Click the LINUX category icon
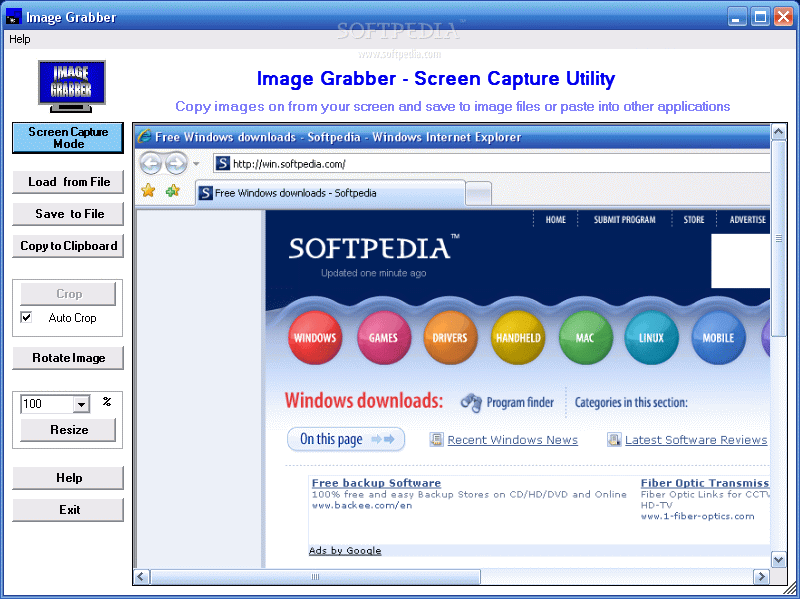The height and width of the screenshot is (599, 800). point(651,338)
